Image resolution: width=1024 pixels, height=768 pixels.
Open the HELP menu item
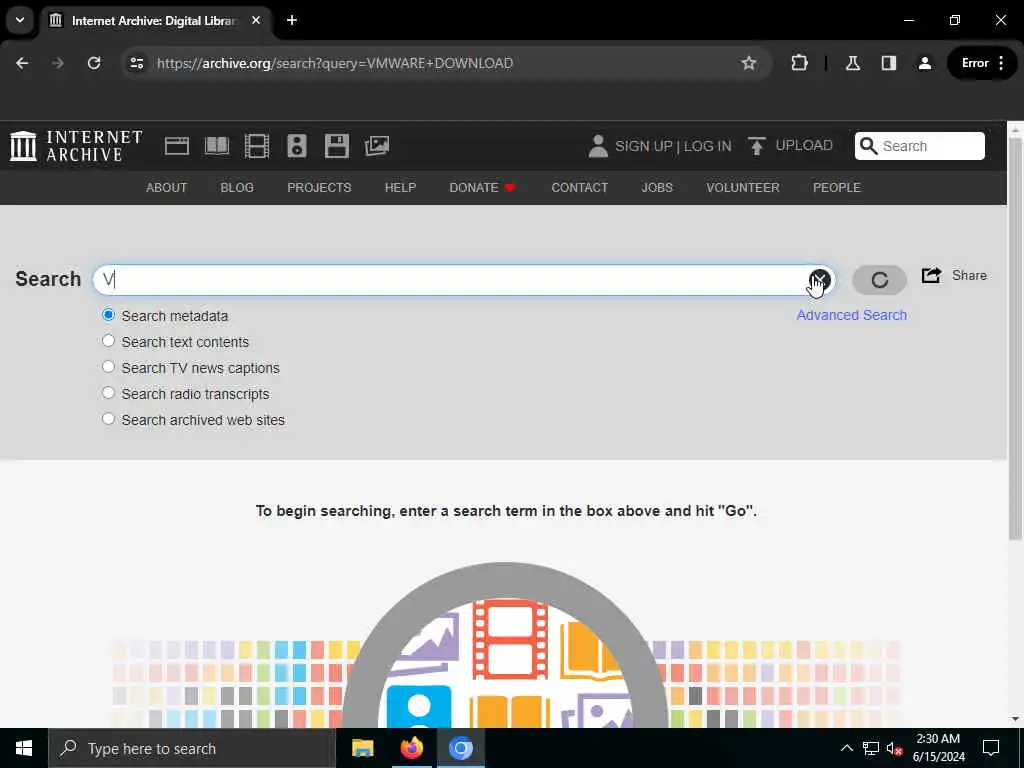click(400, 187)
